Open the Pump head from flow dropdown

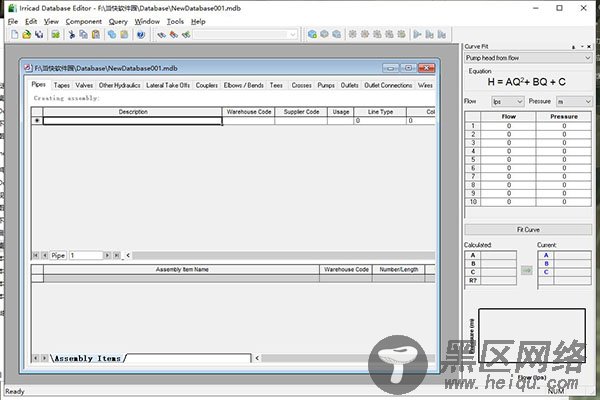[x=587, y=58]
